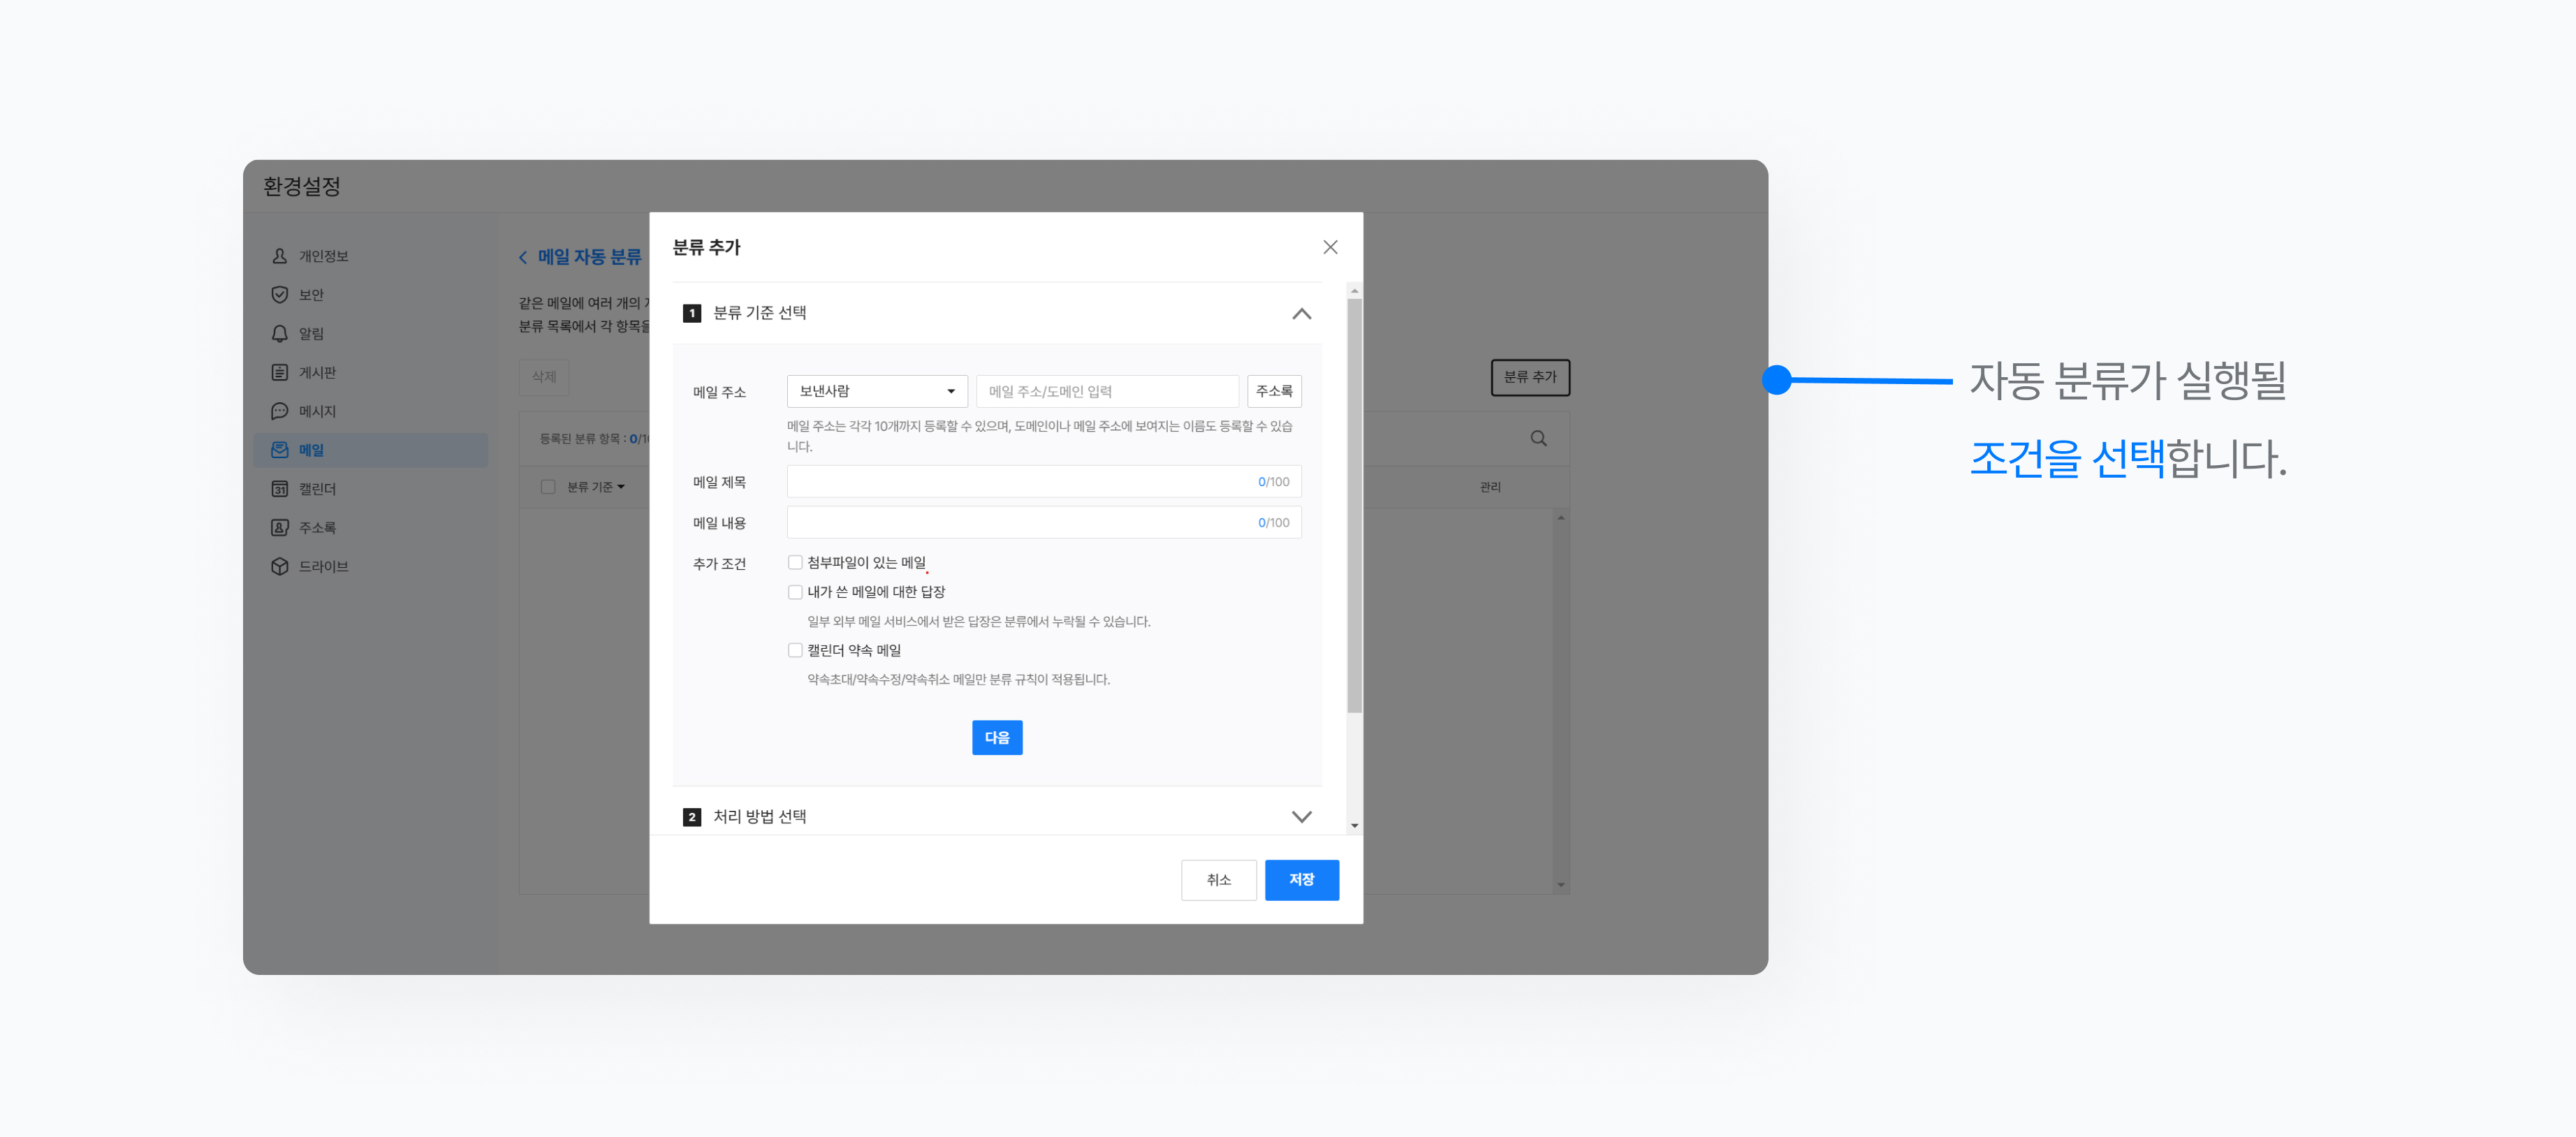Click the 개인정보 person icon in sidebar
Image resolution: width=2576 pixels, height=1137 pixels.
[x=280, y=256]
